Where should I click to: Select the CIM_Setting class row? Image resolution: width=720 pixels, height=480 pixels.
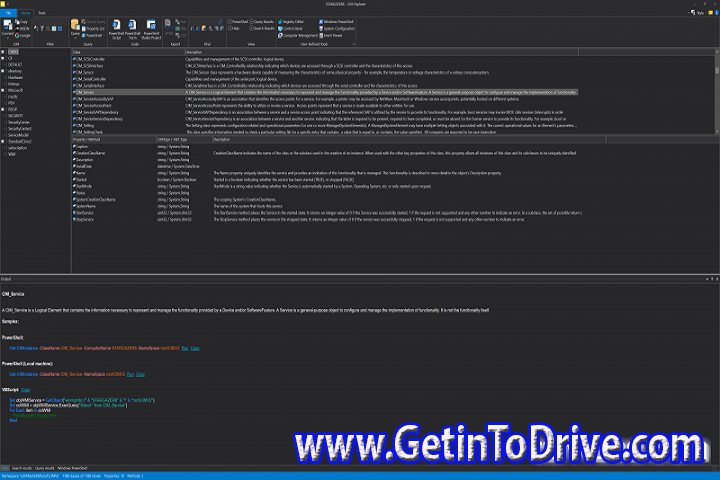click(x=325, y=125)
